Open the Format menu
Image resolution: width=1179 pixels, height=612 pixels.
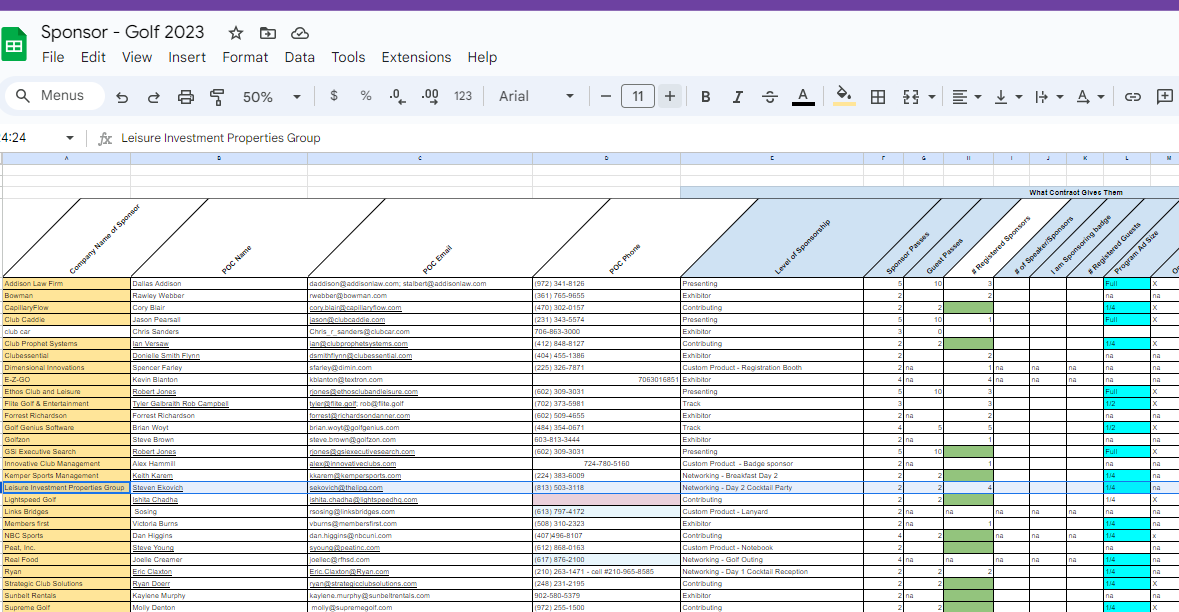(x=245, y=57)
